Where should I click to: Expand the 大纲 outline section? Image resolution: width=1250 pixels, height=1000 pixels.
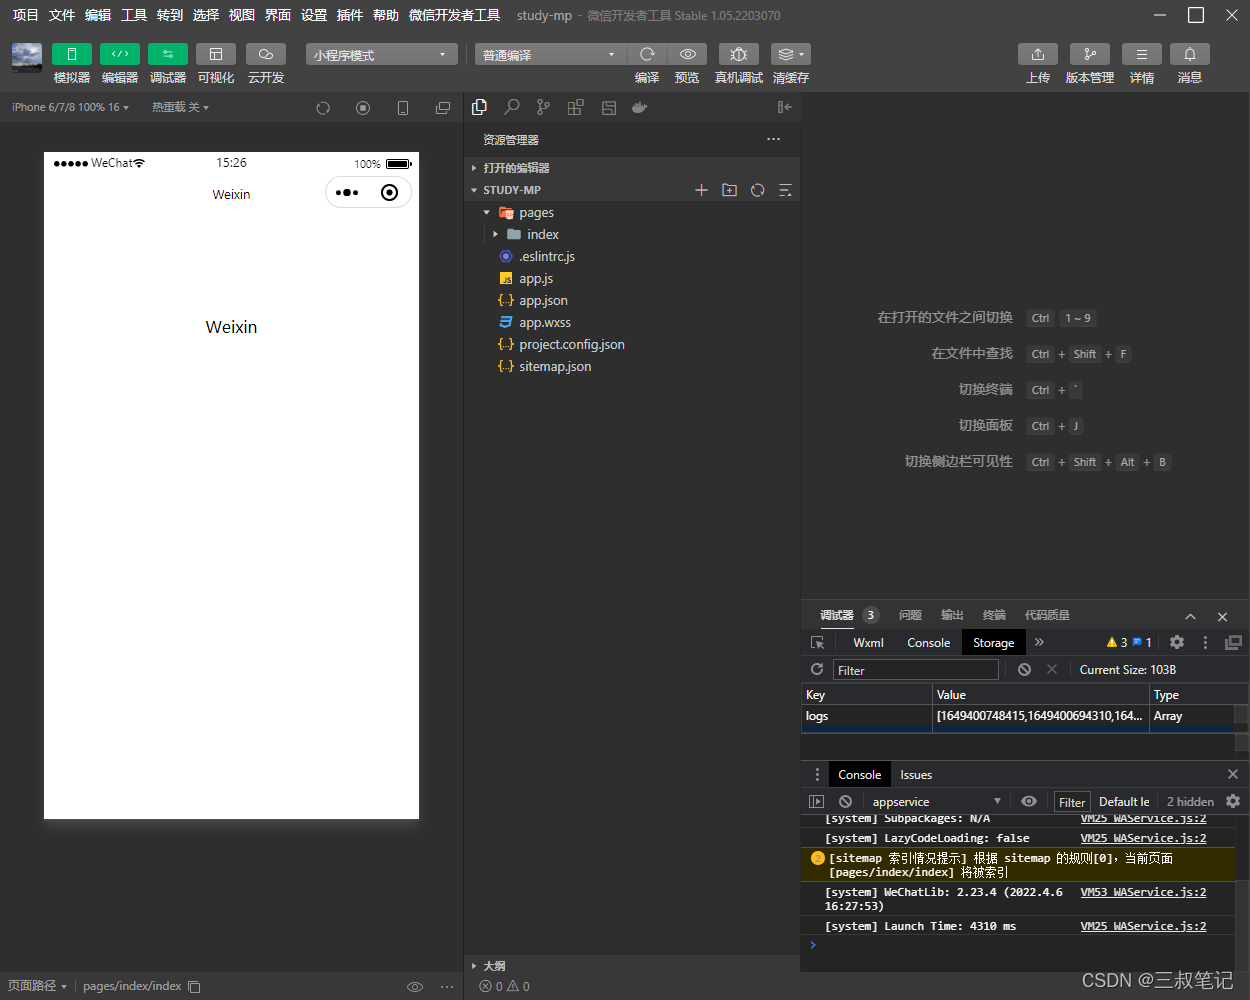(632, 966)
